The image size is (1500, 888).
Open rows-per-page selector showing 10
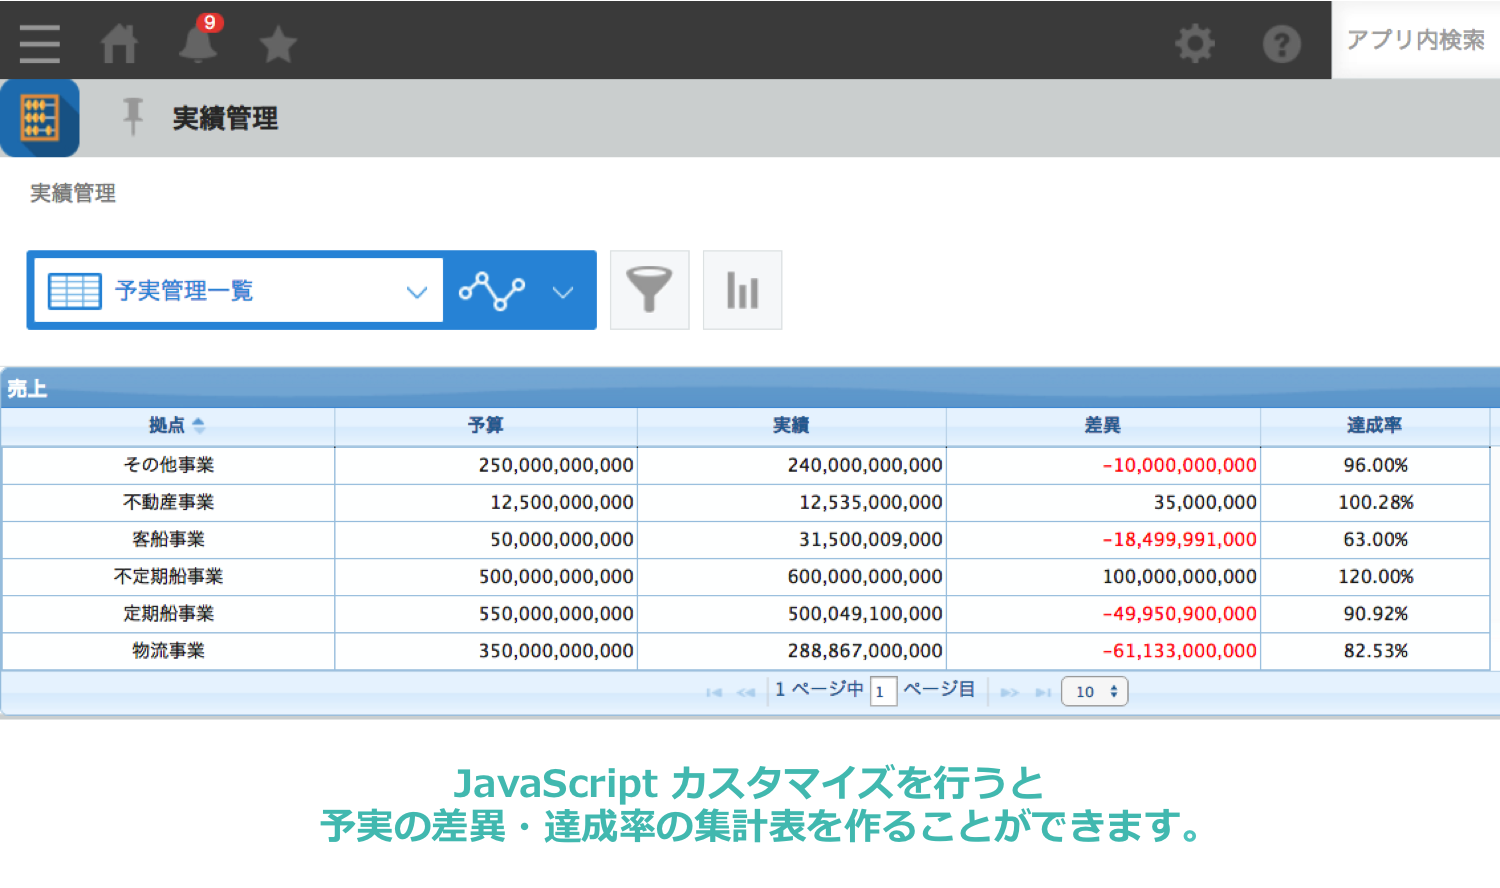point(1095,691)
